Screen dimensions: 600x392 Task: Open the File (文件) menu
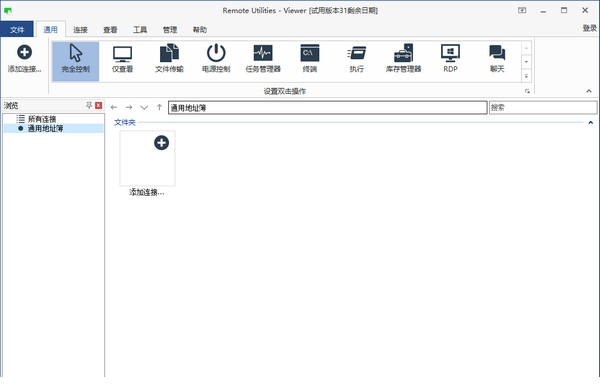17,29
